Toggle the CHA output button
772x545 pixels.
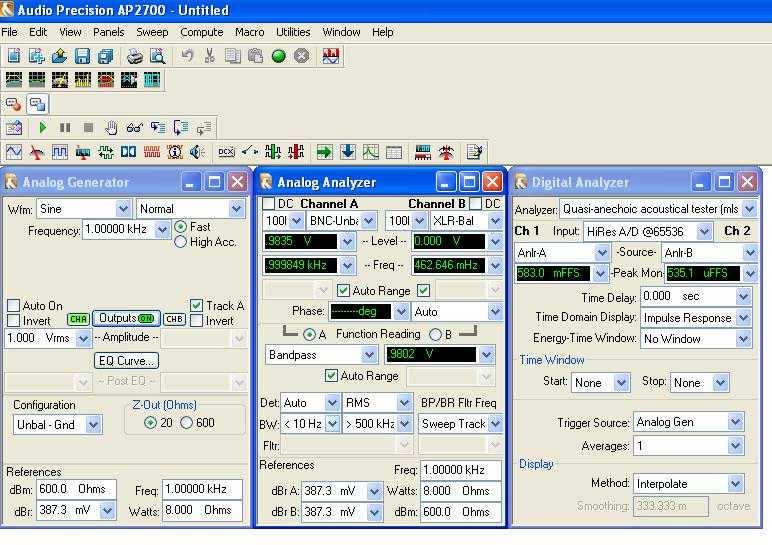[x=78, y=319]
